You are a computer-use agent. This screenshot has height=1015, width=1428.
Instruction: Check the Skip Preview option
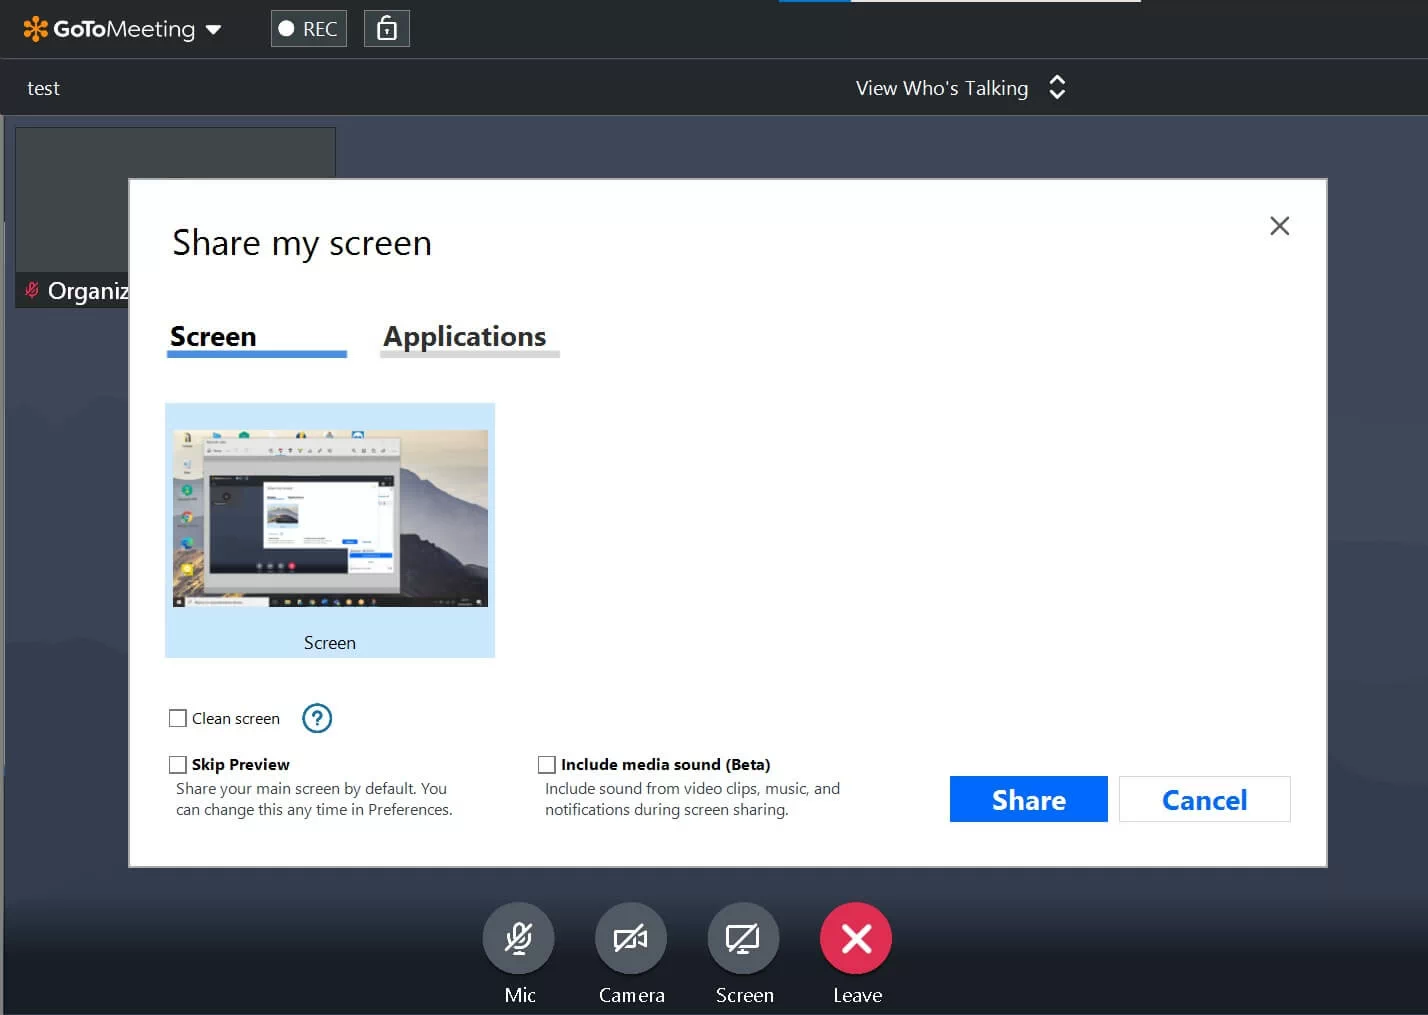tap(178, 764)
